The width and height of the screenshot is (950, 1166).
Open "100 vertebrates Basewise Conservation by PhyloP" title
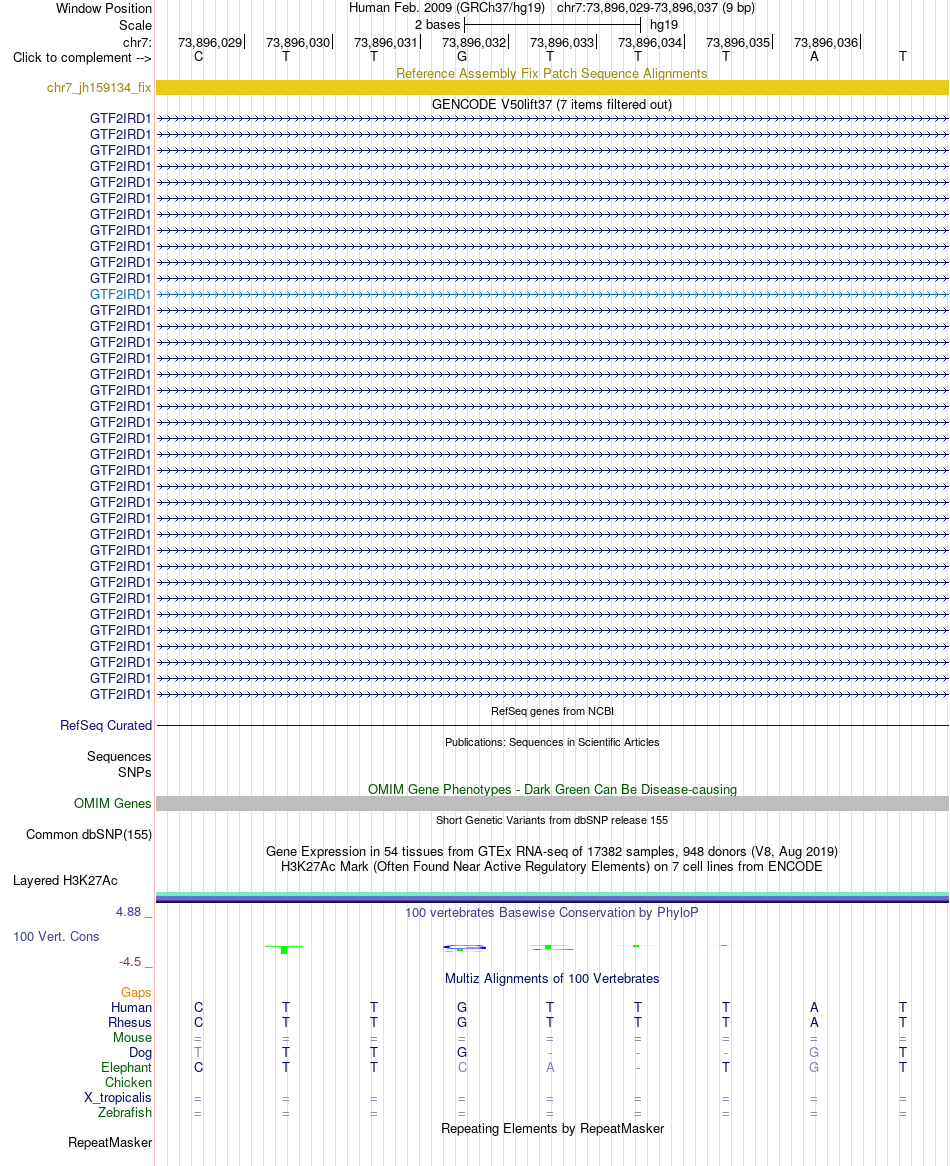[x=552, y=912]
